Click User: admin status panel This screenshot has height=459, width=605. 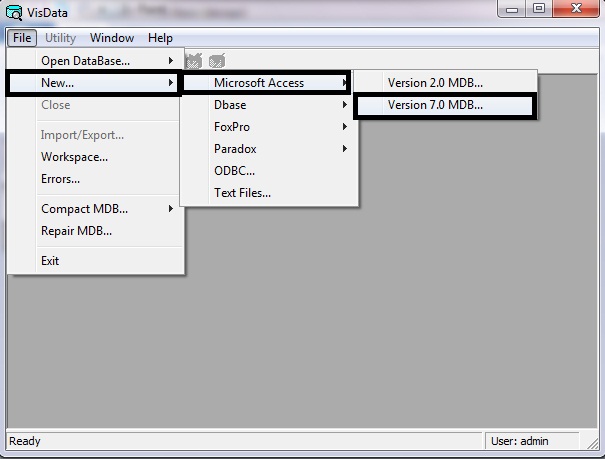(531, 441)
